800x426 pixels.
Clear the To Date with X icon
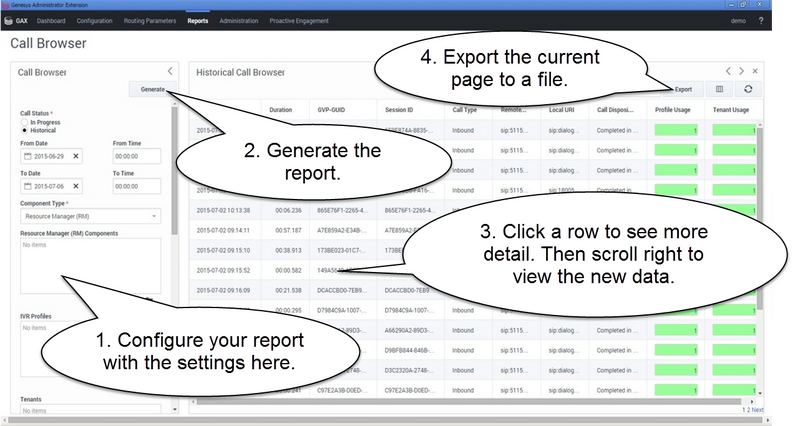(76, 186)
